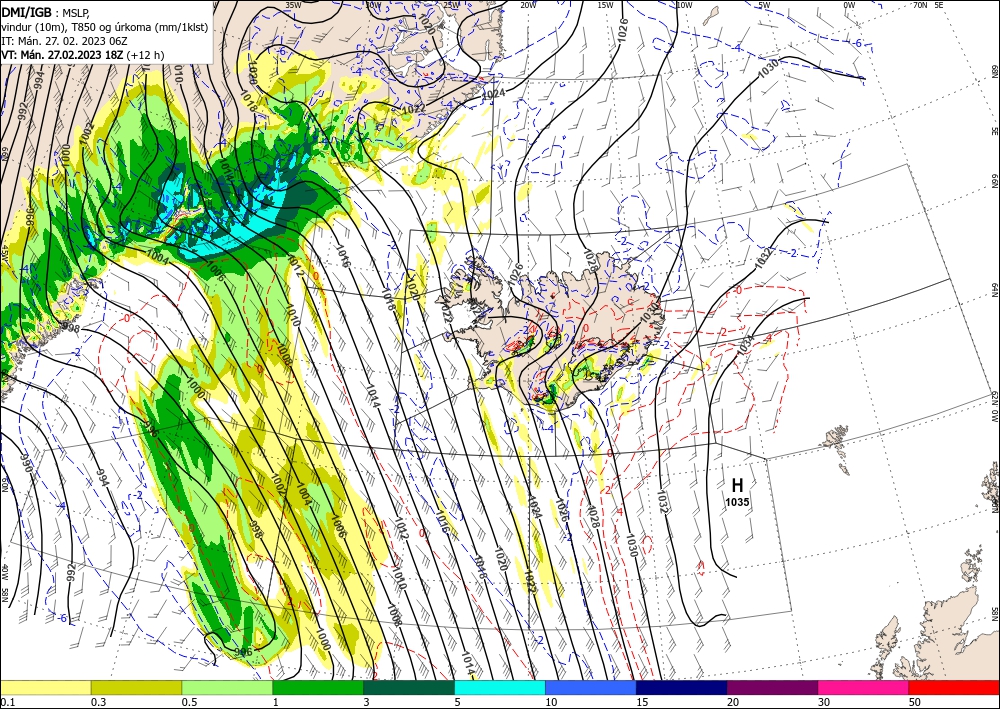Click the pink 30–50 legend swatch
This screenshot has width=1000, height=709.
click(x=864, y=687)
